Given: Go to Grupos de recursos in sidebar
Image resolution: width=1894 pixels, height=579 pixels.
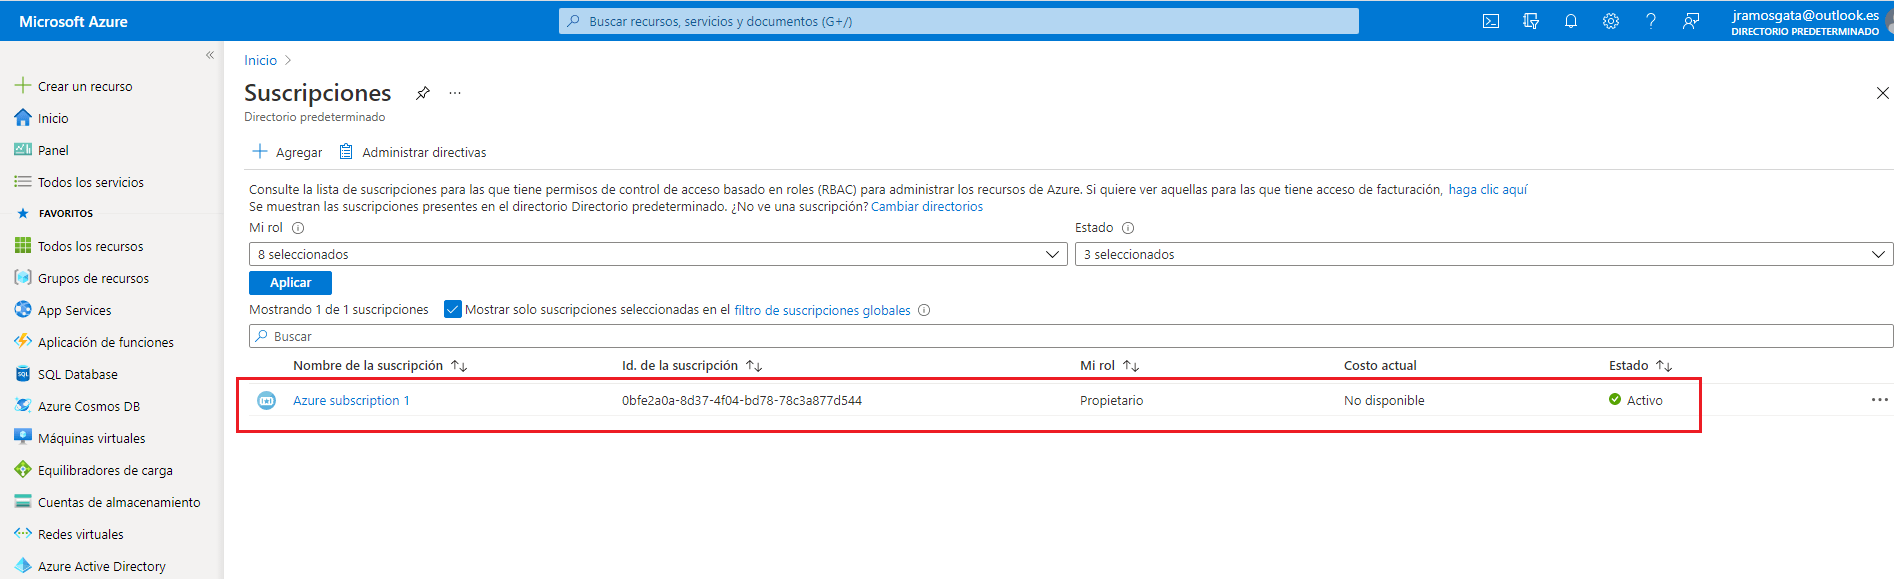Looking at the screenshot, I should (x=93, y=278).
